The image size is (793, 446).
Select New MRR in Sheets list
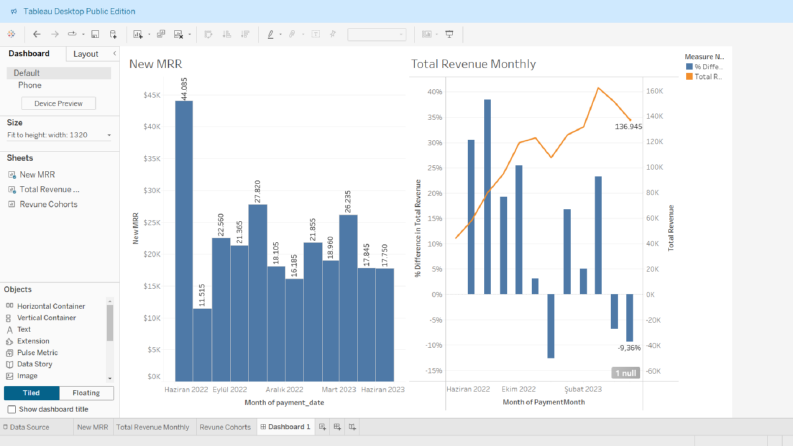(x=37, y=174)
